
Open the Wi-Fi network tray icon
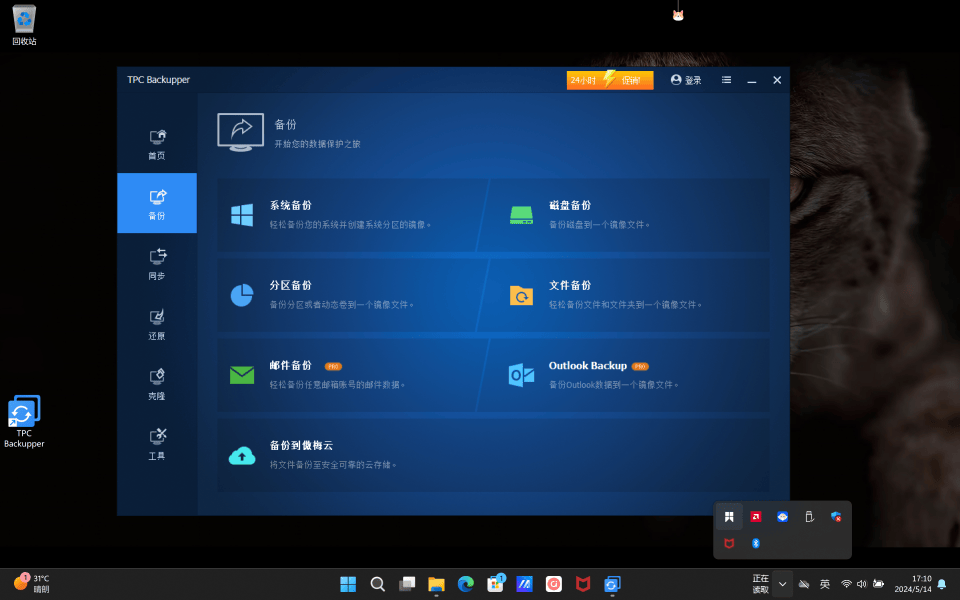point(846,584)
